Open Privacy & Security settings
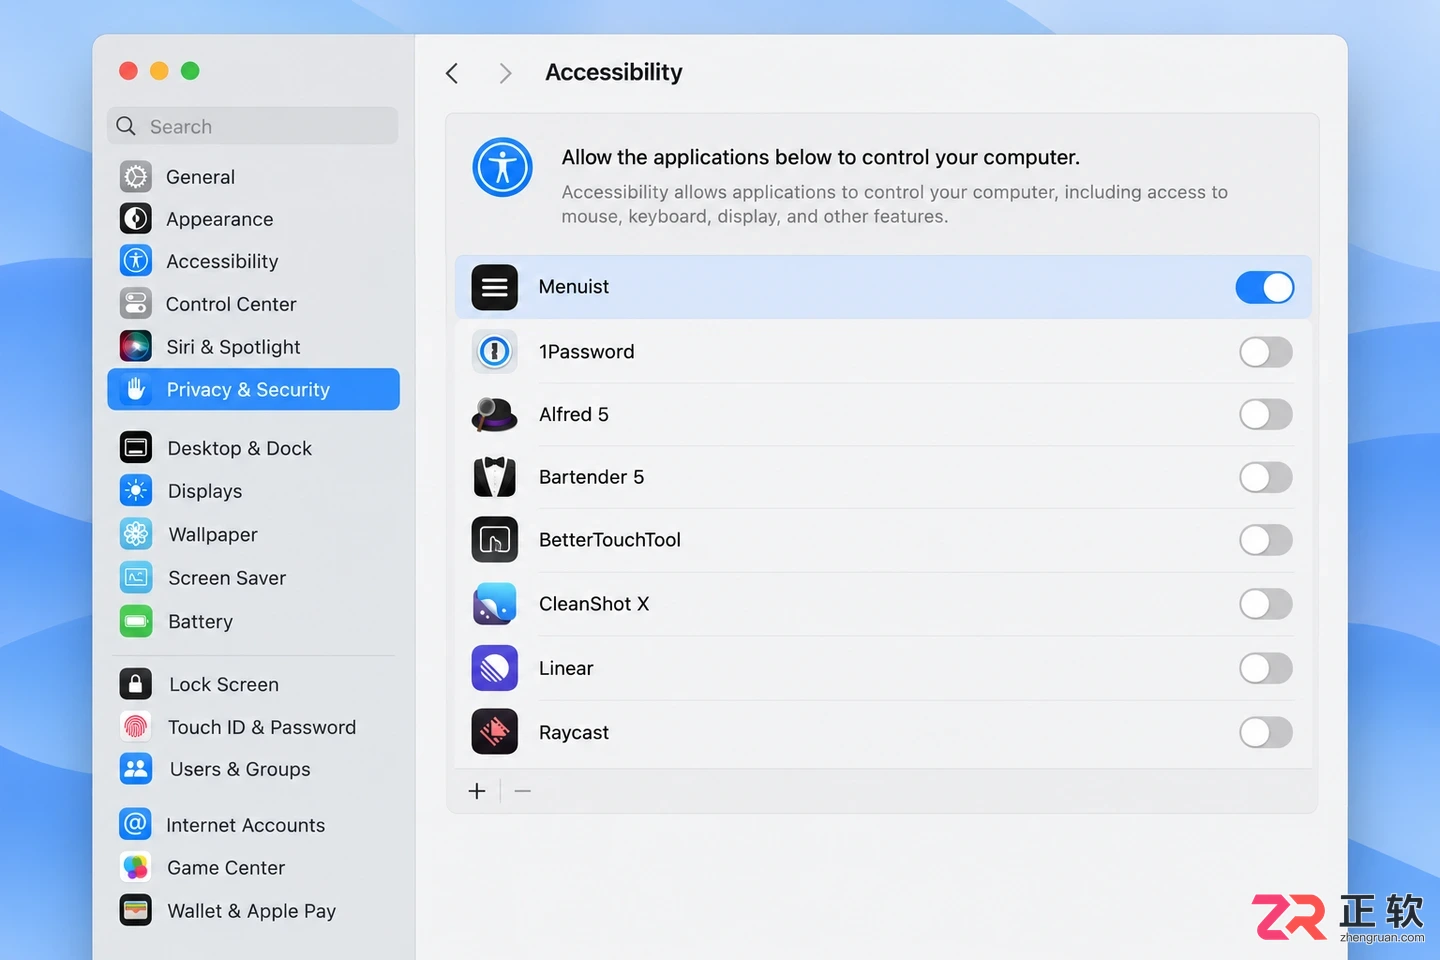 click(x=253, y=389)
